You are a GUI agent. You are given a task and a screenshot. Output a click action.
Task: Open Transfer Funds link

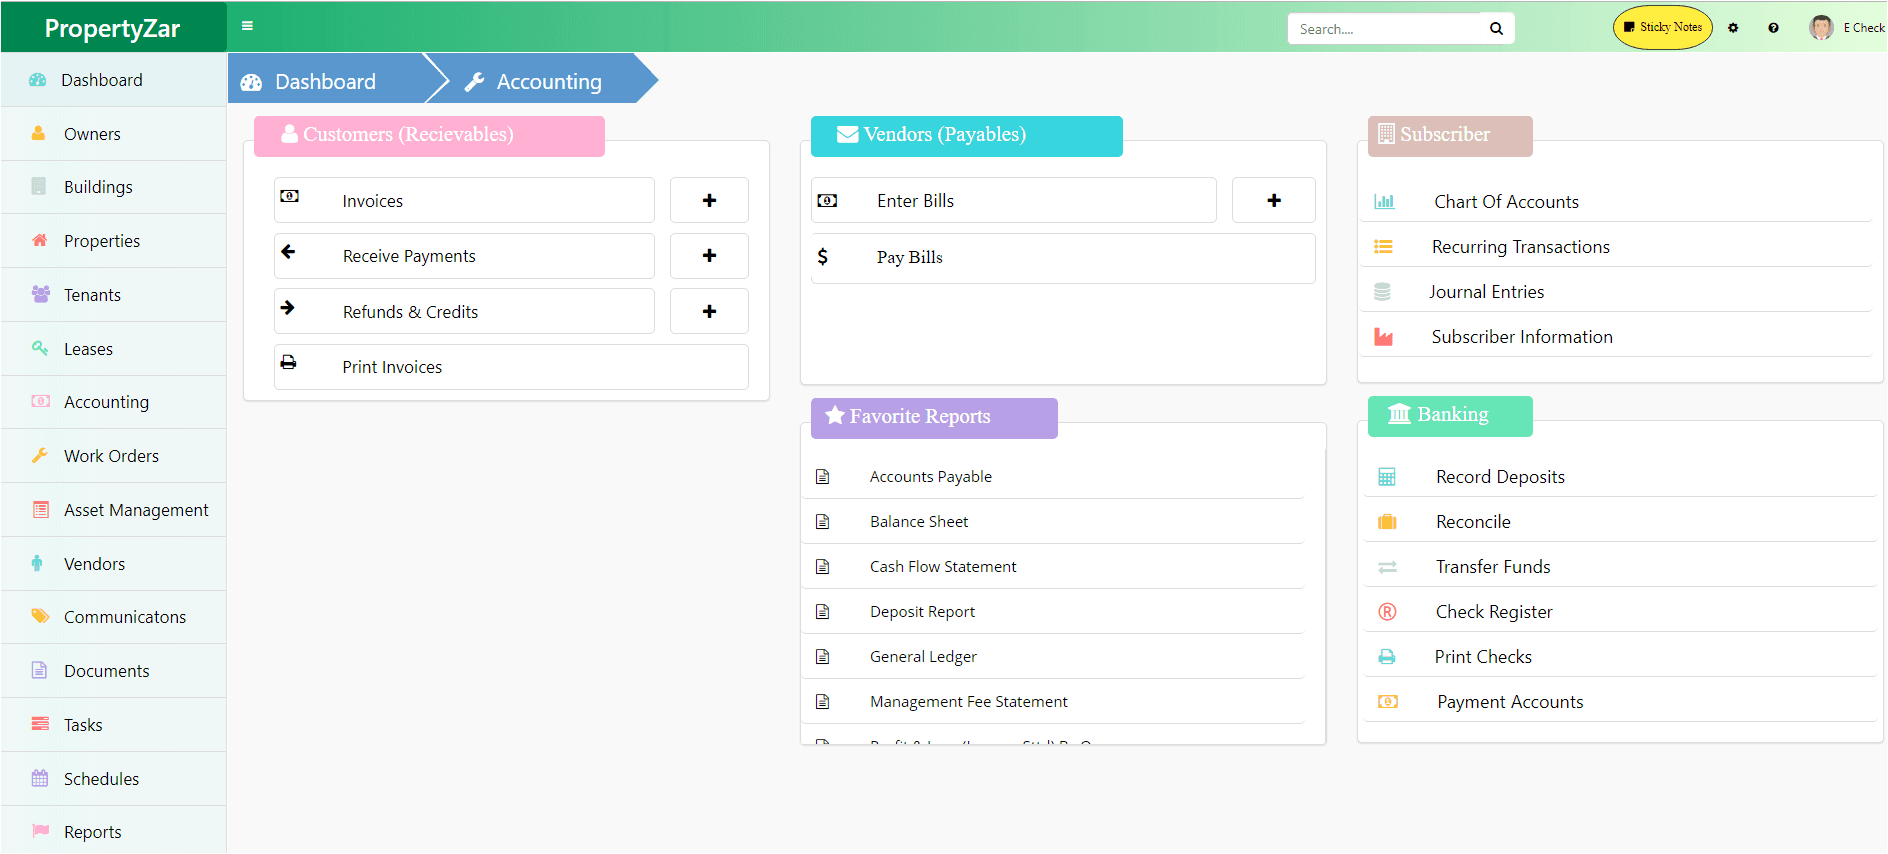point(1493,567)
